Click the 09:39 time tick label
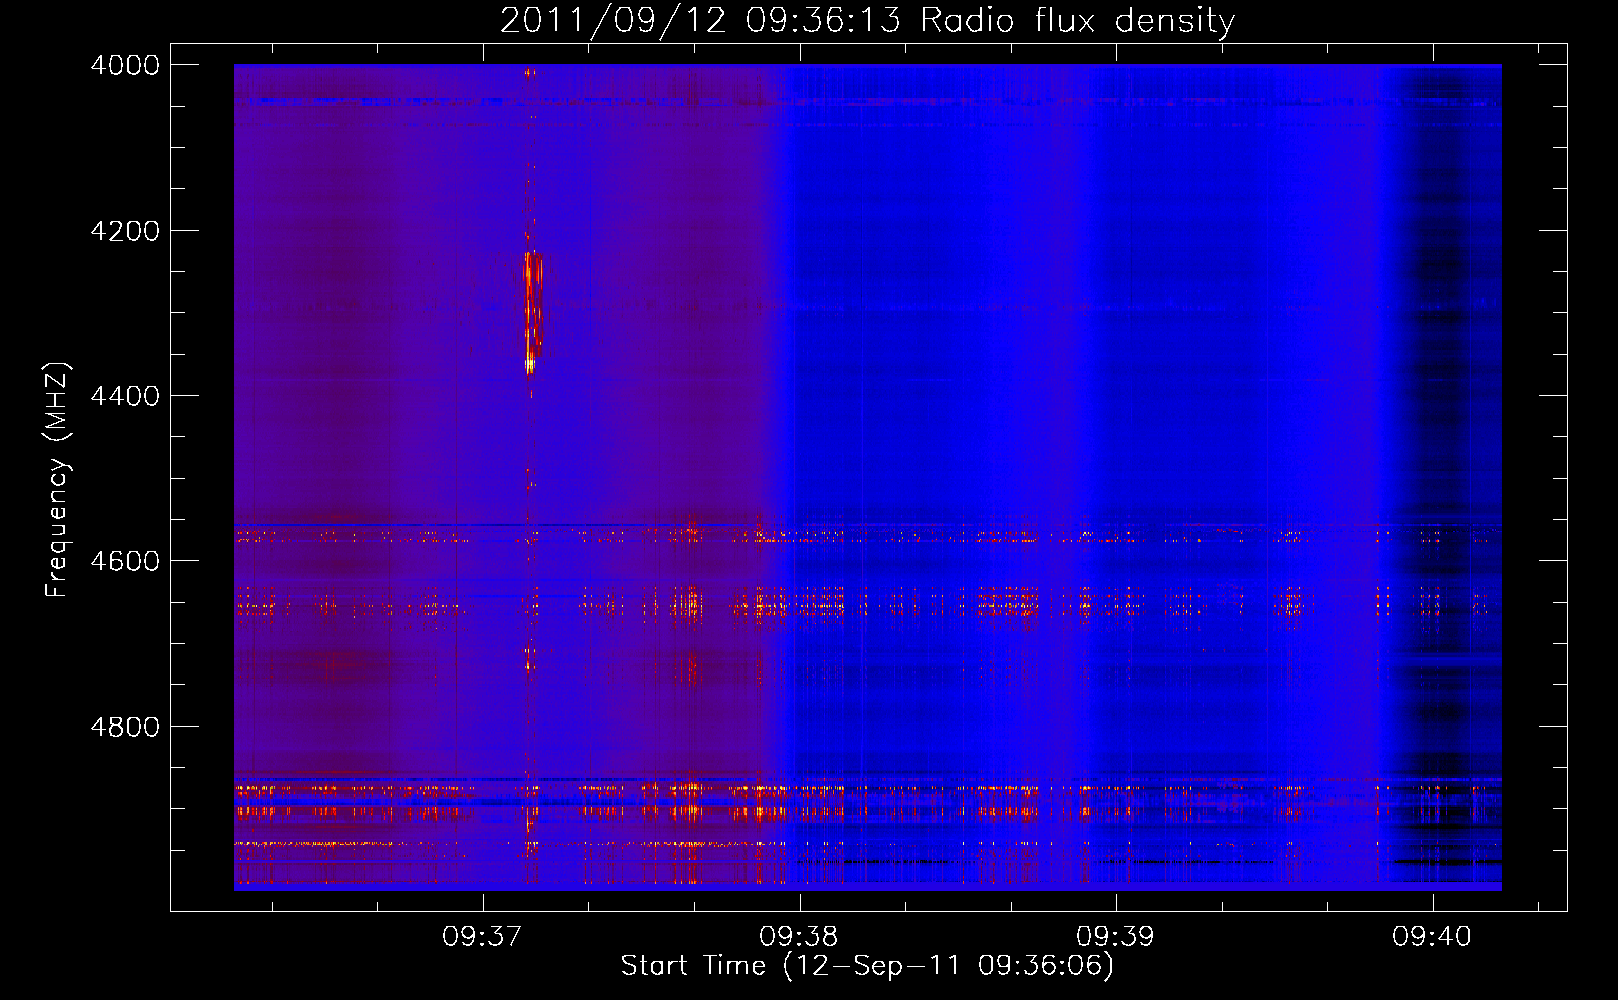 tap(1115, 937)
